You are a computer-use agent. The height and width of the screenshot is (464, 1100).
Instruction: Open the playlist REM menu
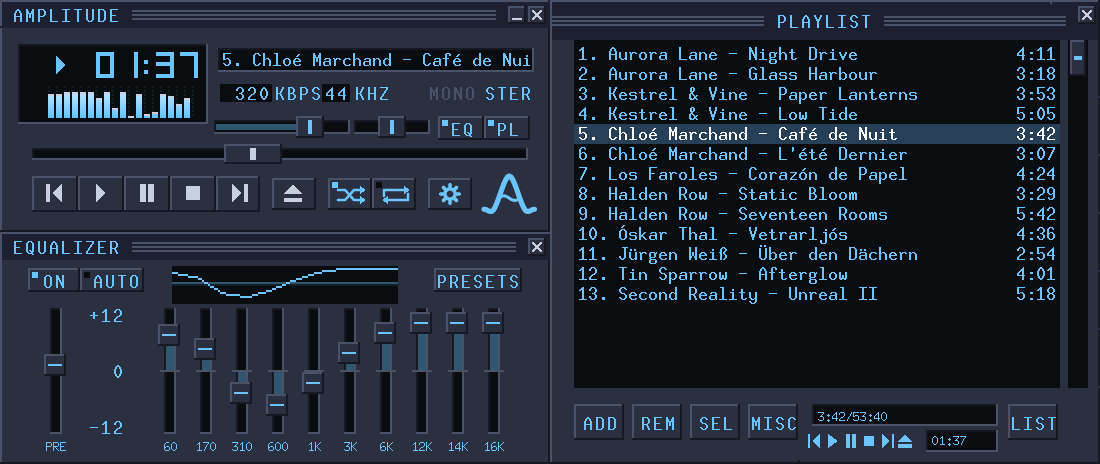coord(658,423)
